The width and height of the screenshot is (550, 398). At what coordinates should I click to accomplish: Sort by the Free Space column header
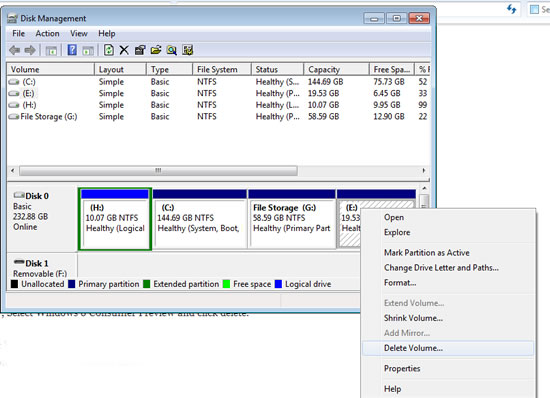click(x=392, y=69)
